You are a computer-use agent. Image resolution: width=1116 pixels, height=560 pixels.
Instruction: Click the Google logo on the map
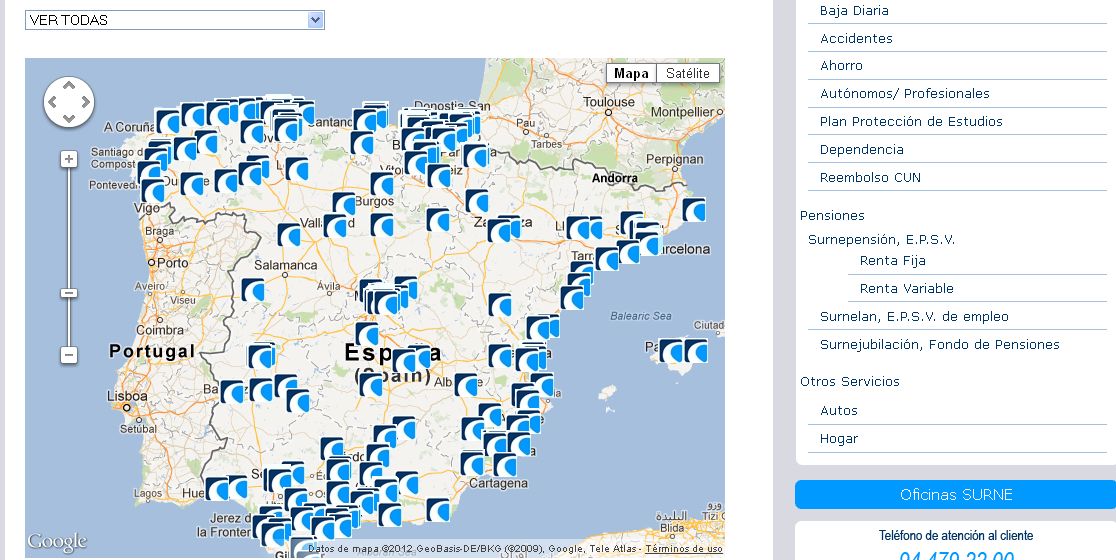57,541
